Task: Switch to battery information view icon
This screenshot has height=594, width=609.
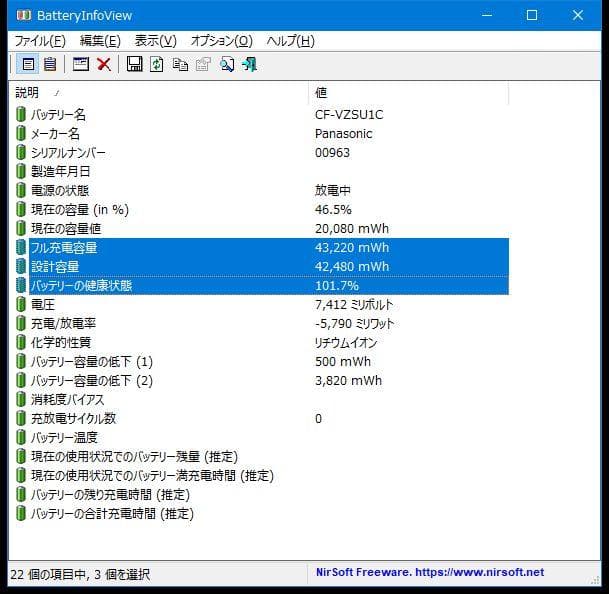Action: (28, 64)
